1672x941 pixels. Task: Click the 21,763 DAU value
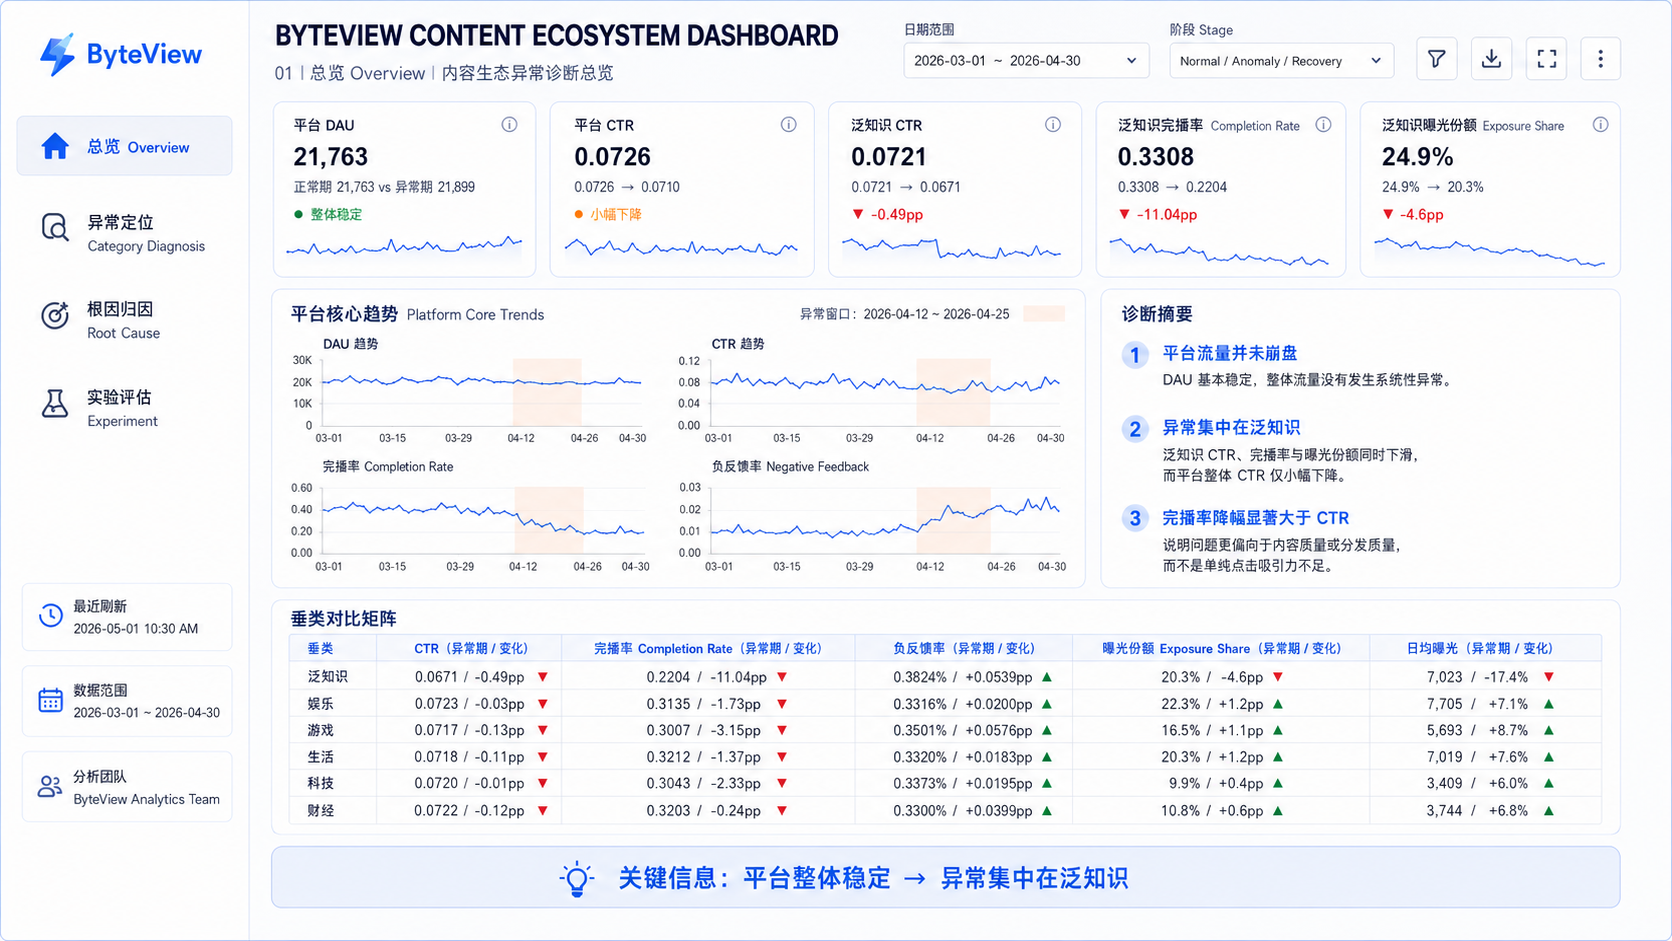coord(331,157)
